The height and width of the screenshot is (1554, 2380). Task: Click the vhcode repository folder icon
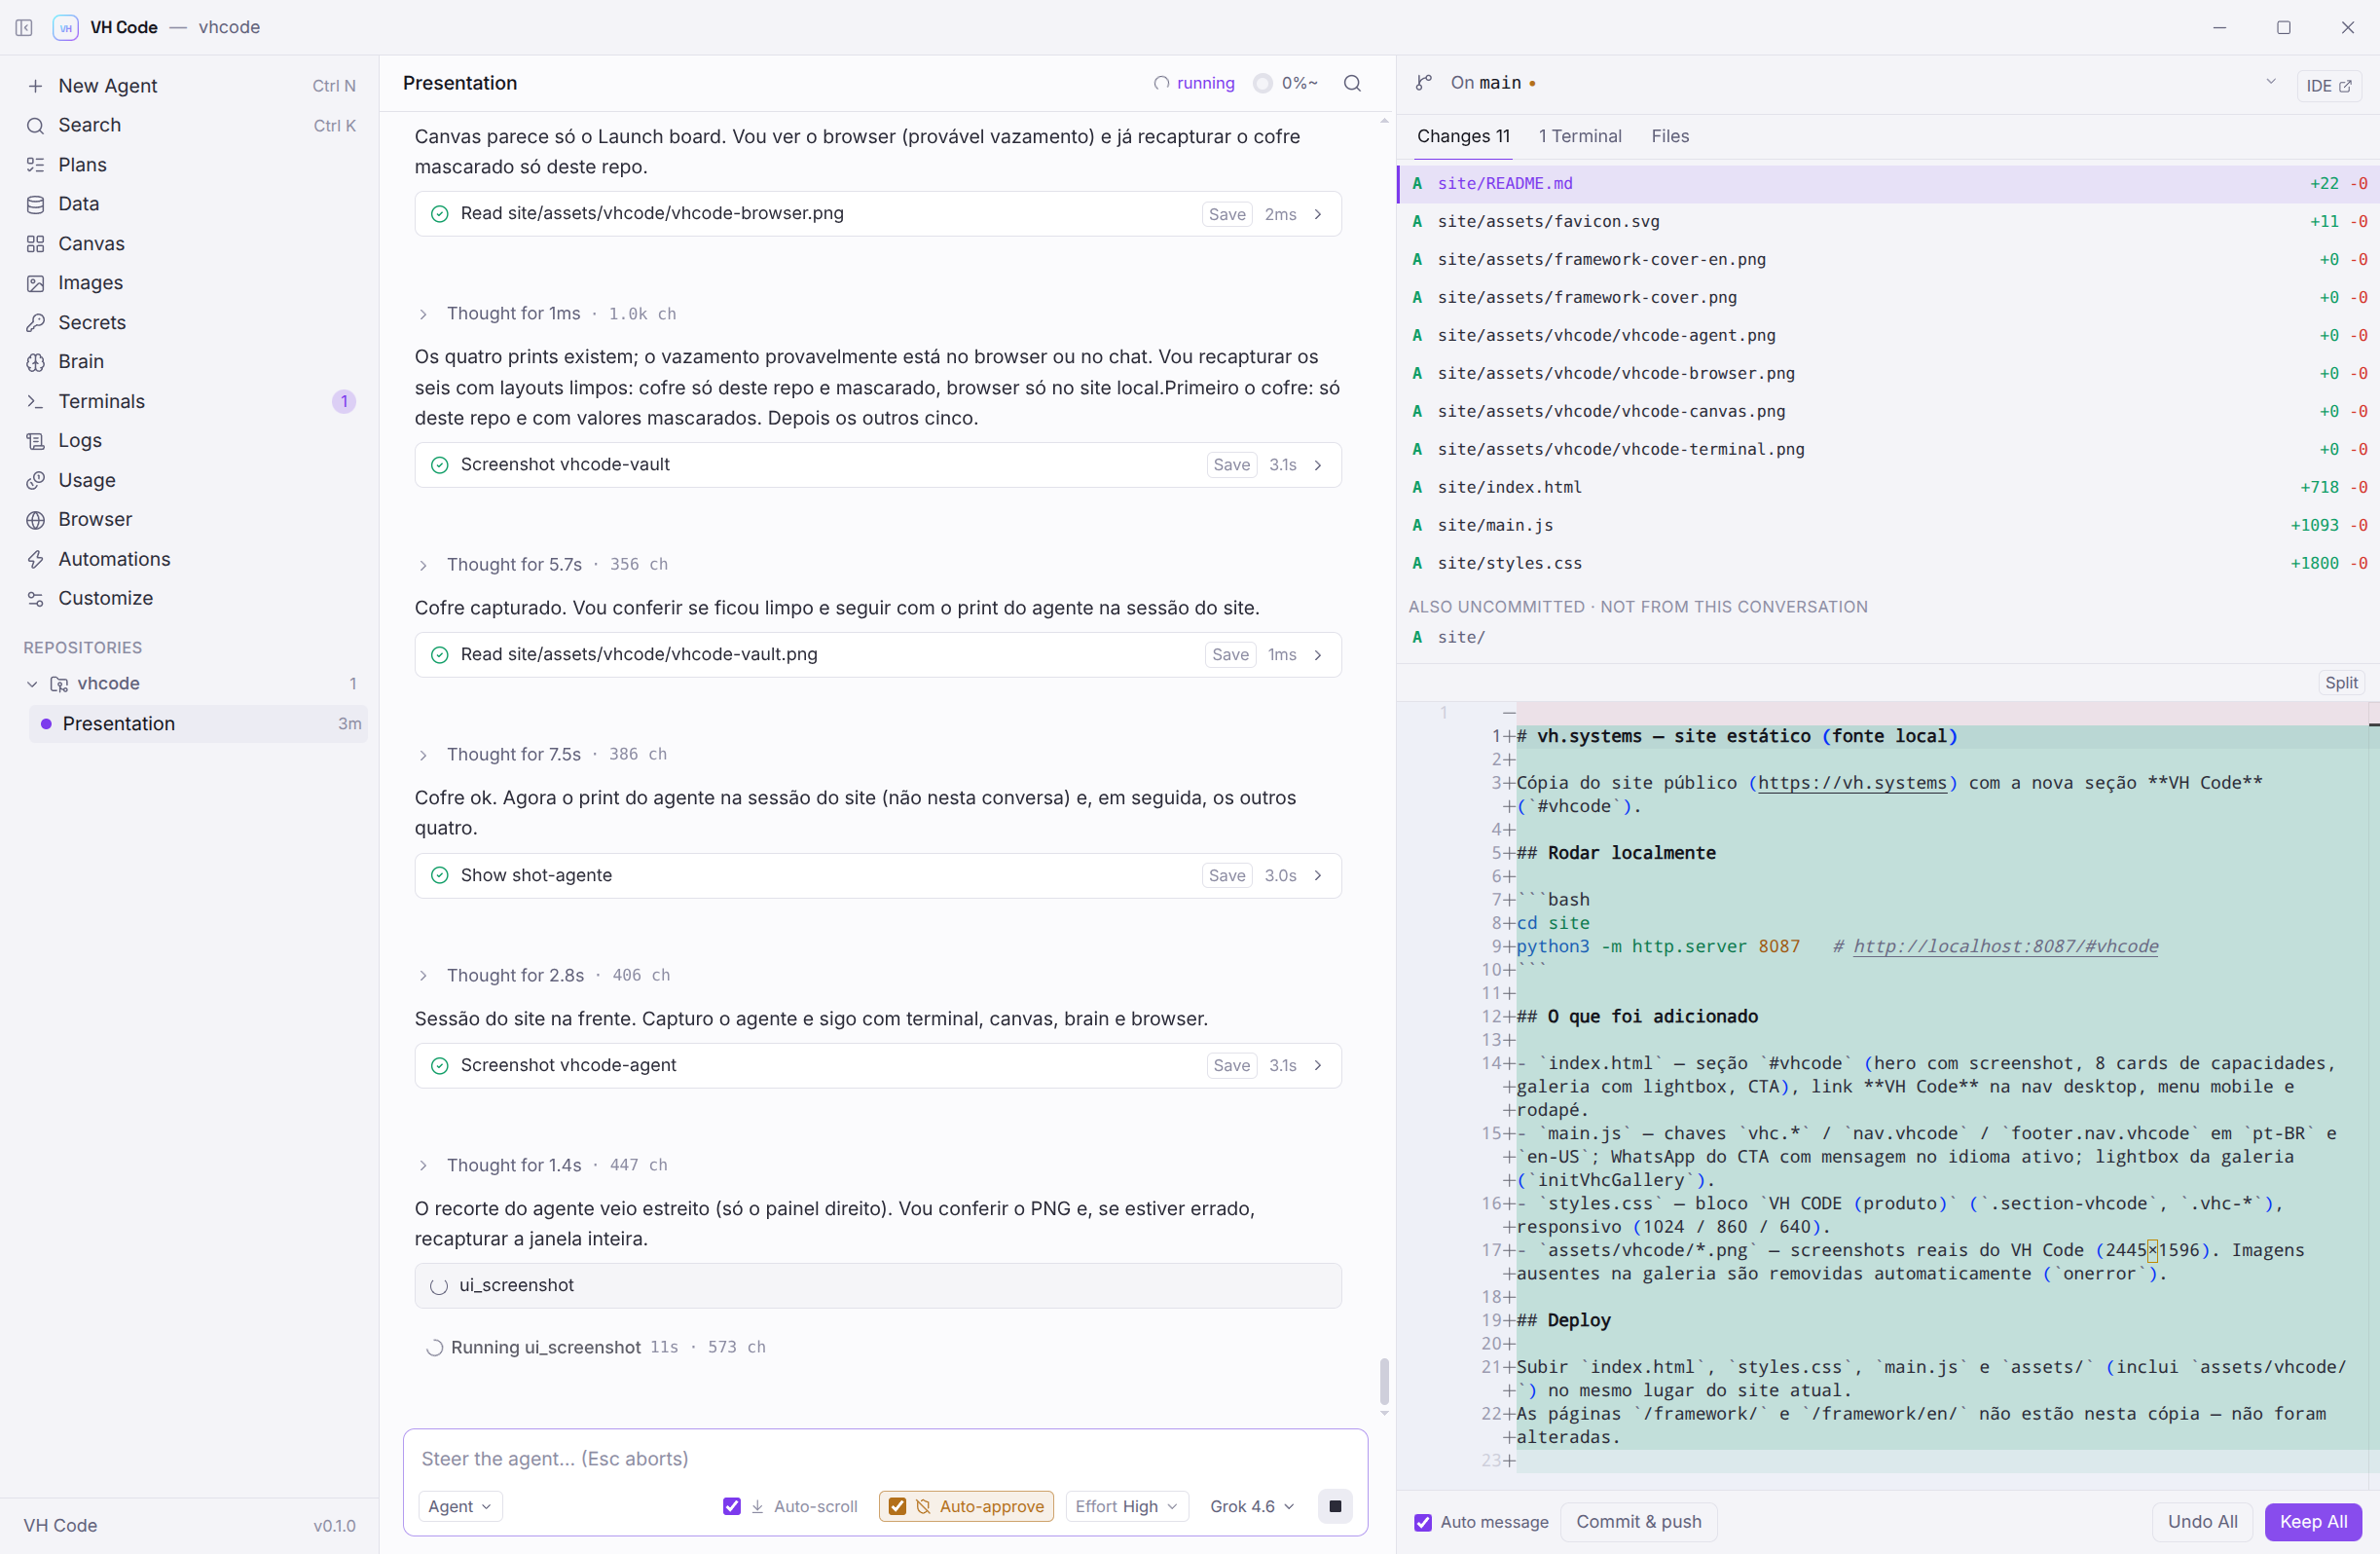[59, 684]
